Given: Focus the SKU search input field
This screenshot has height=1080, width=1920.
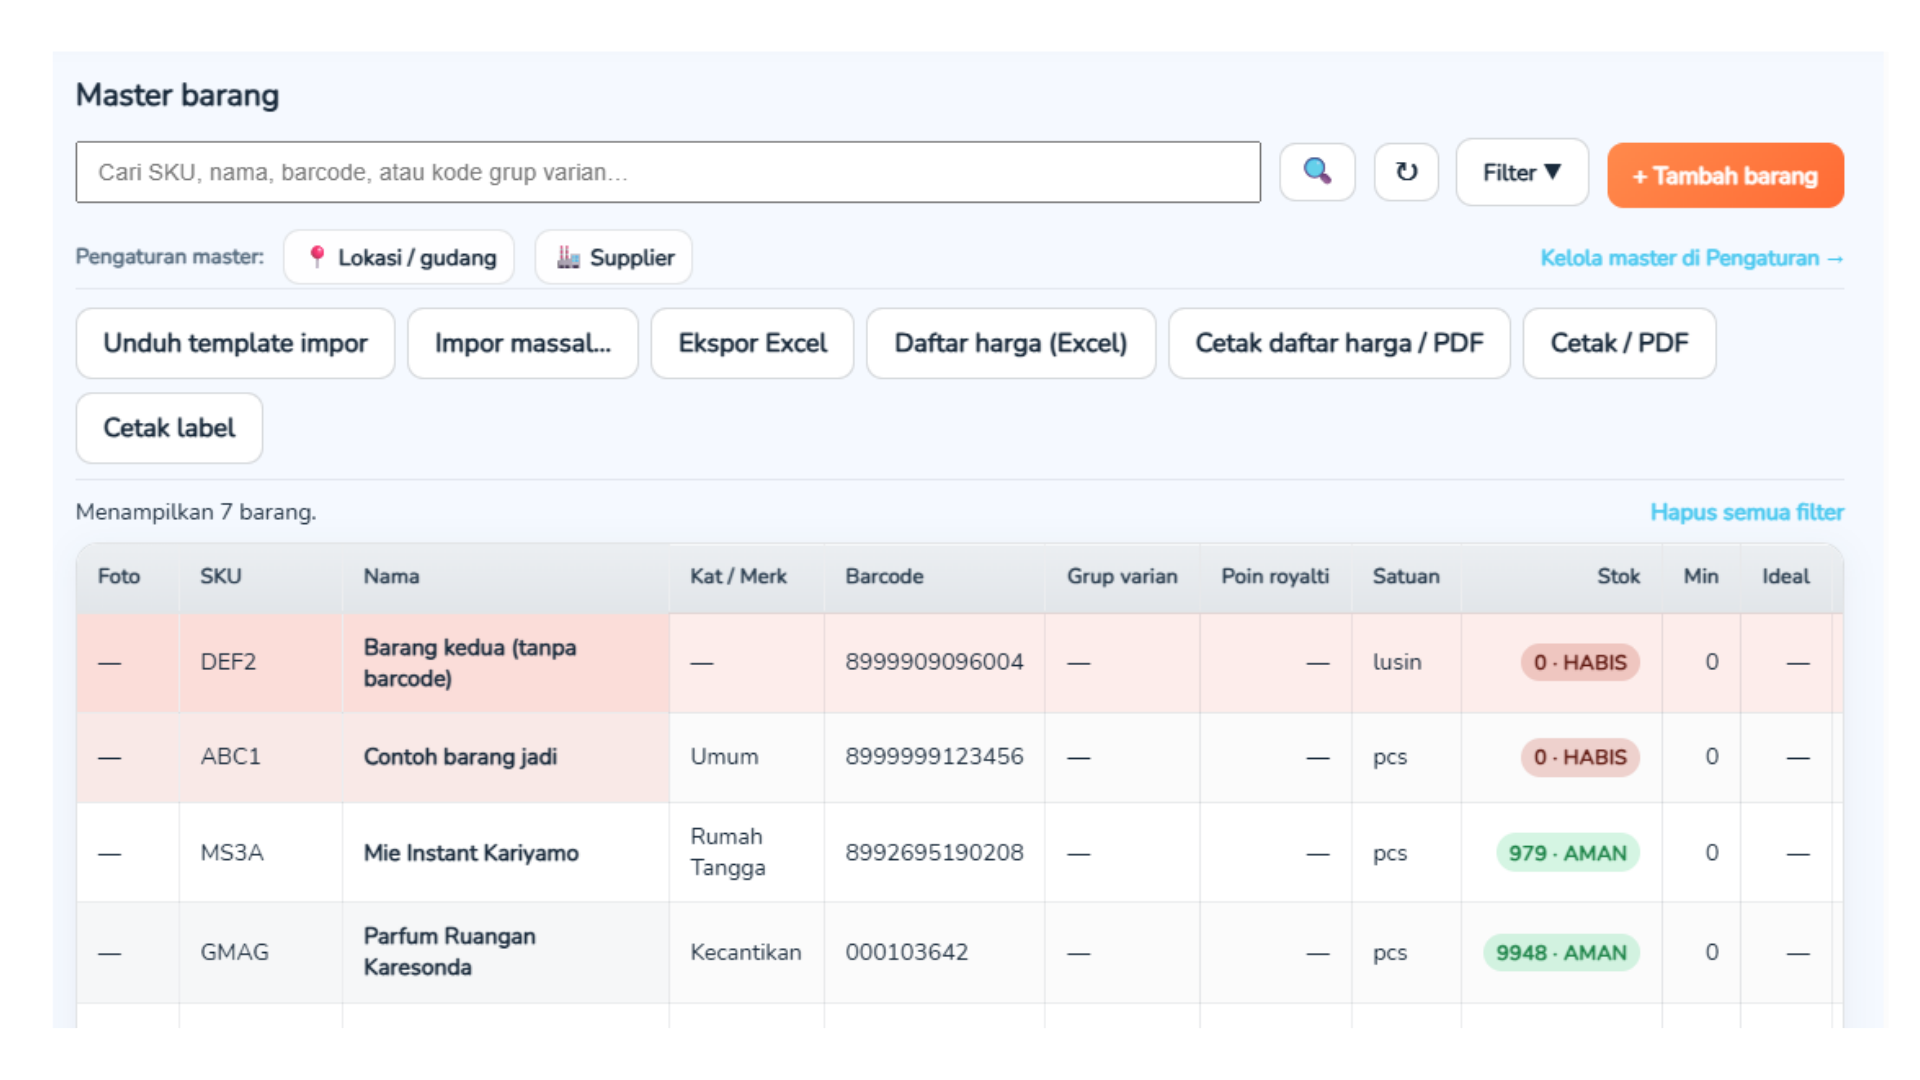Looking at the screenshot, I should coord(667,172).
